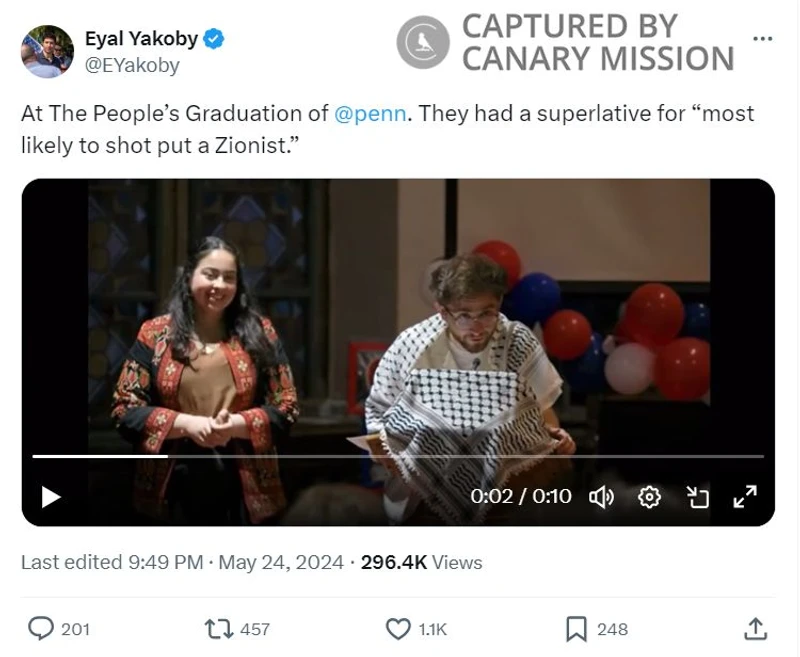Screen dimensions: 800x657
Task: Click the 296.4K Views count
Action: [x=421, y=562]
